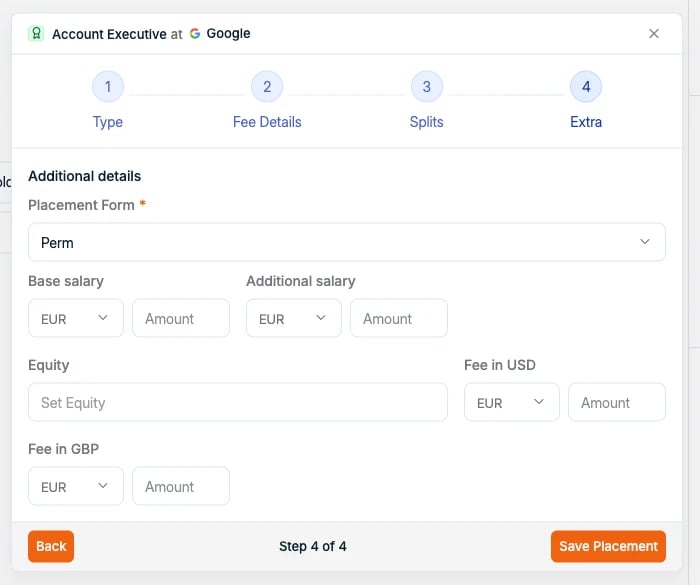Switch to the Splits step label
The image size is (700, 585).
[x=427, y=122]
